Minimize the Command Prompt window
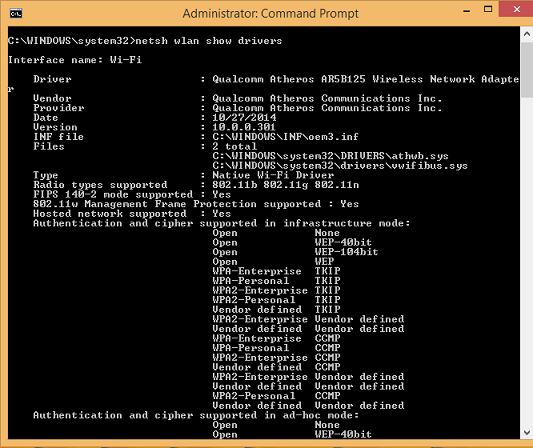Screen dimensions: 533x448 (x=467, y=10)
